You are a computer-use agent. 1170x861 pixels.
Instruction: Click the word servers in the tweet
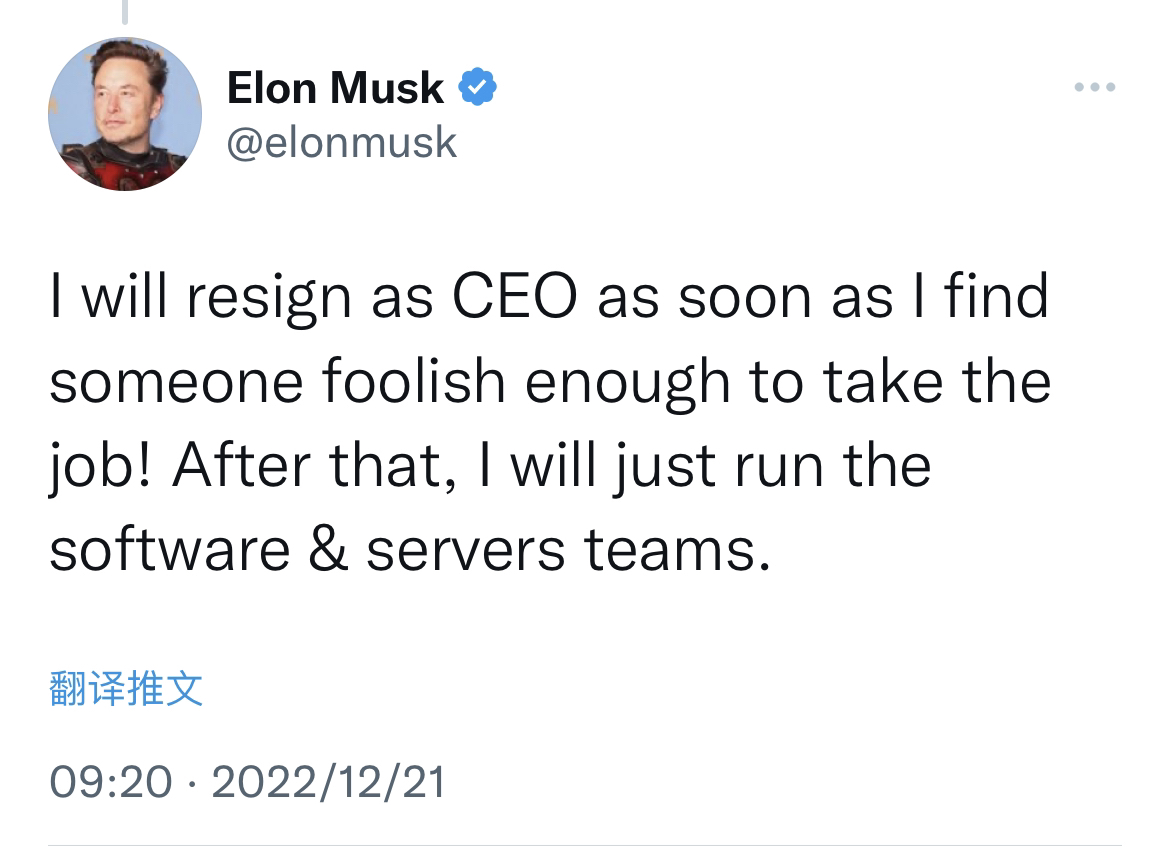[466, 551]
